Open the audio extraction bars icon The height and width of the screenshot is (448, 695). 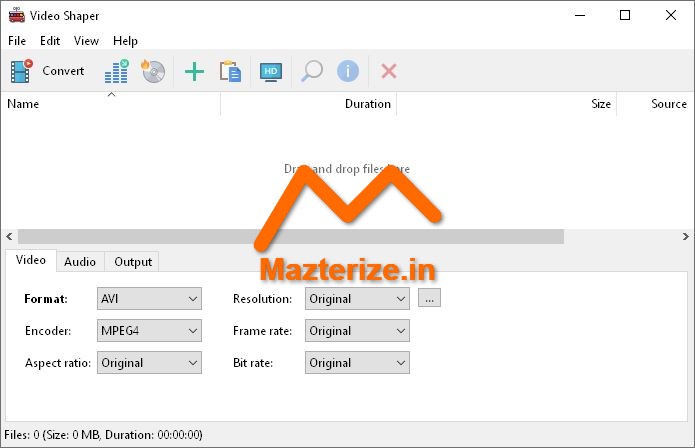point(117,71)
